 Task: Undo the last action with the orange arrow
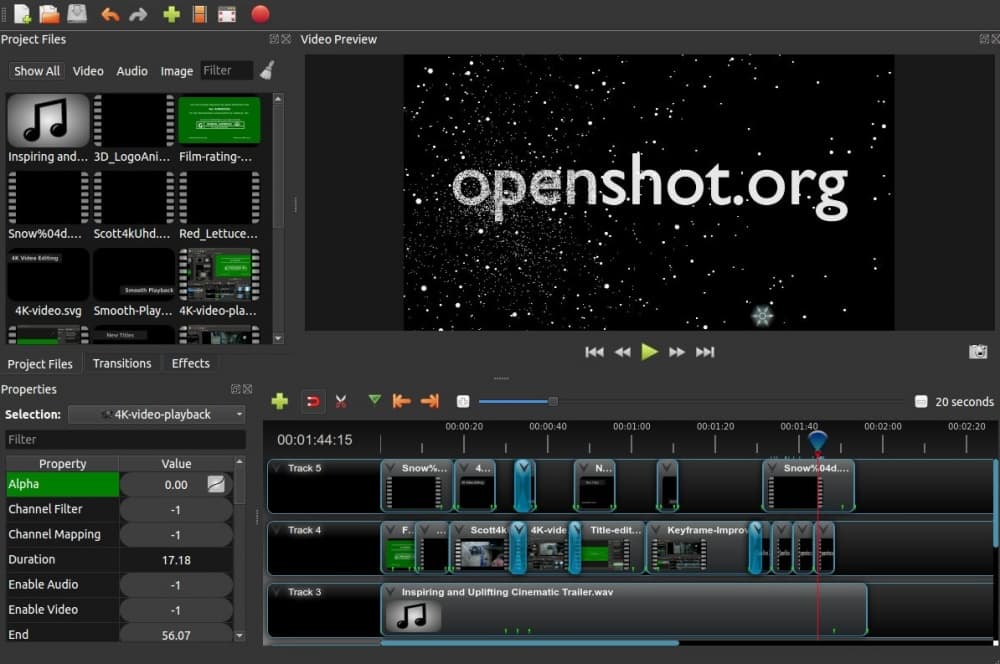tap(110, 14)
